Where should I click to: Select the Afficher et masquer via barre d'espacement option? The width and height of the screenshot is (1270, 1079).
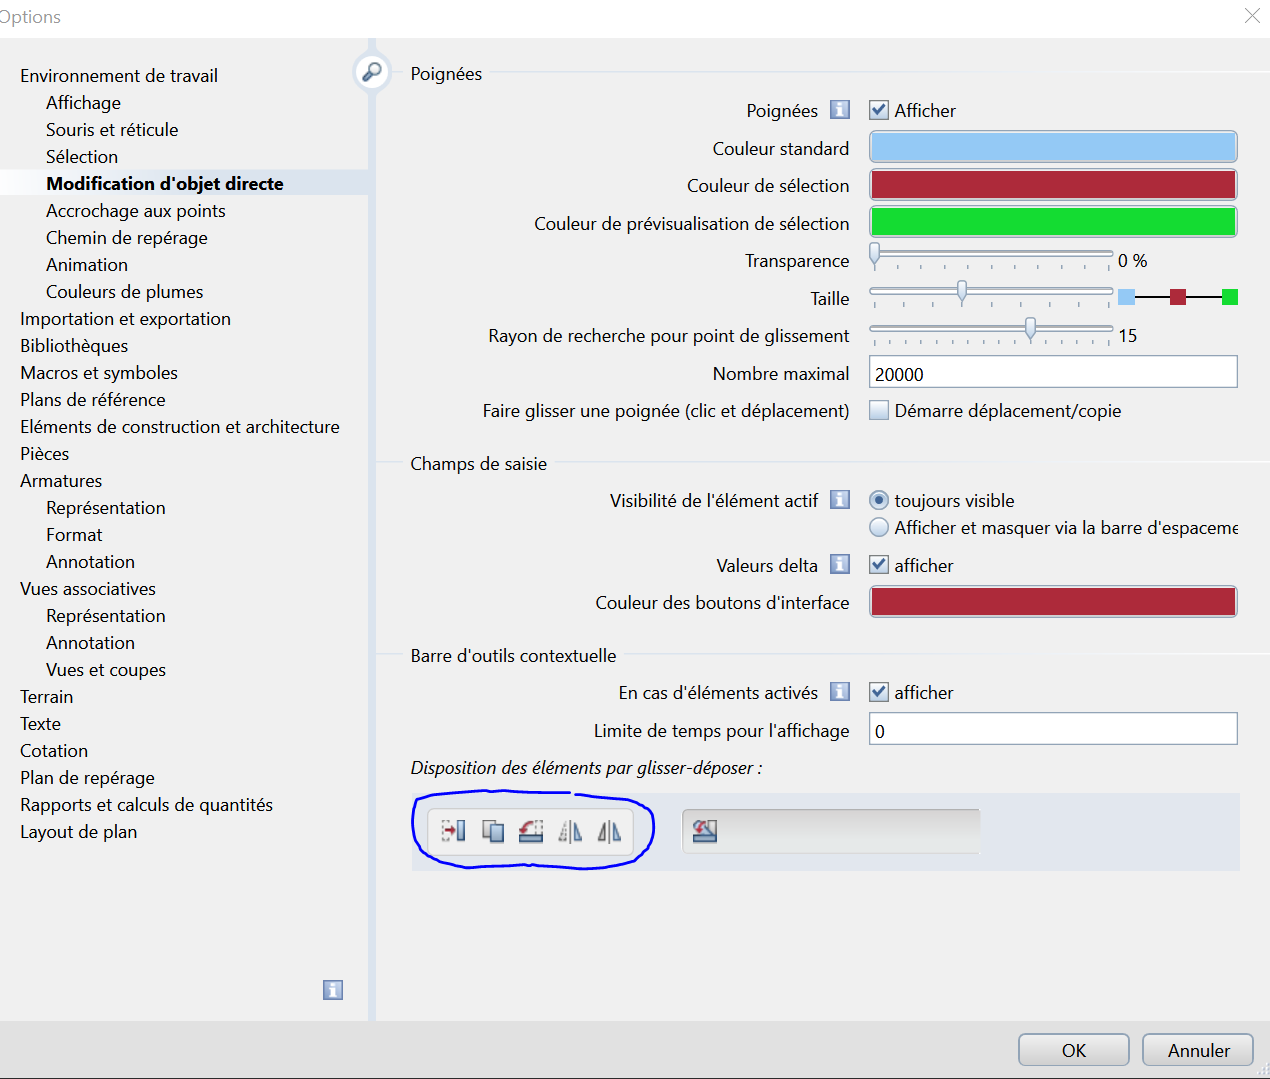[x=879, y=527]
